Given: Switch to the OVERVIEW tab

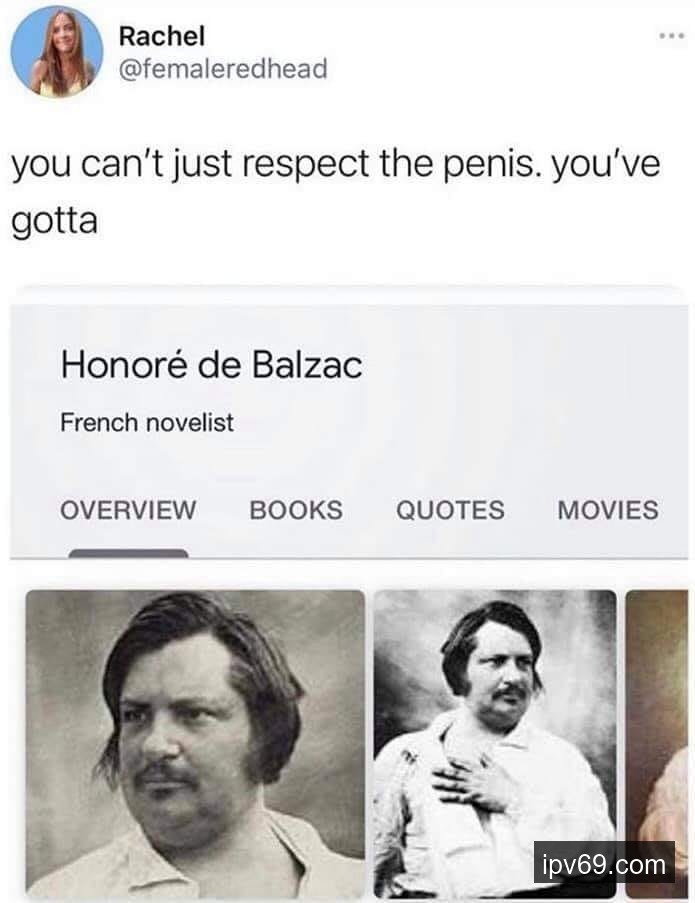Looking at the screenshot, I should click(128, 510).
